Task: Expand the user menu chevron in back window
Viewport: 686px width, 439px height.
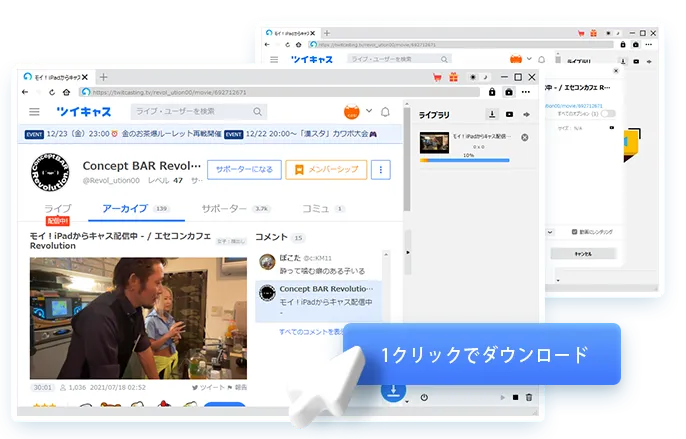Action: (529, 58)
